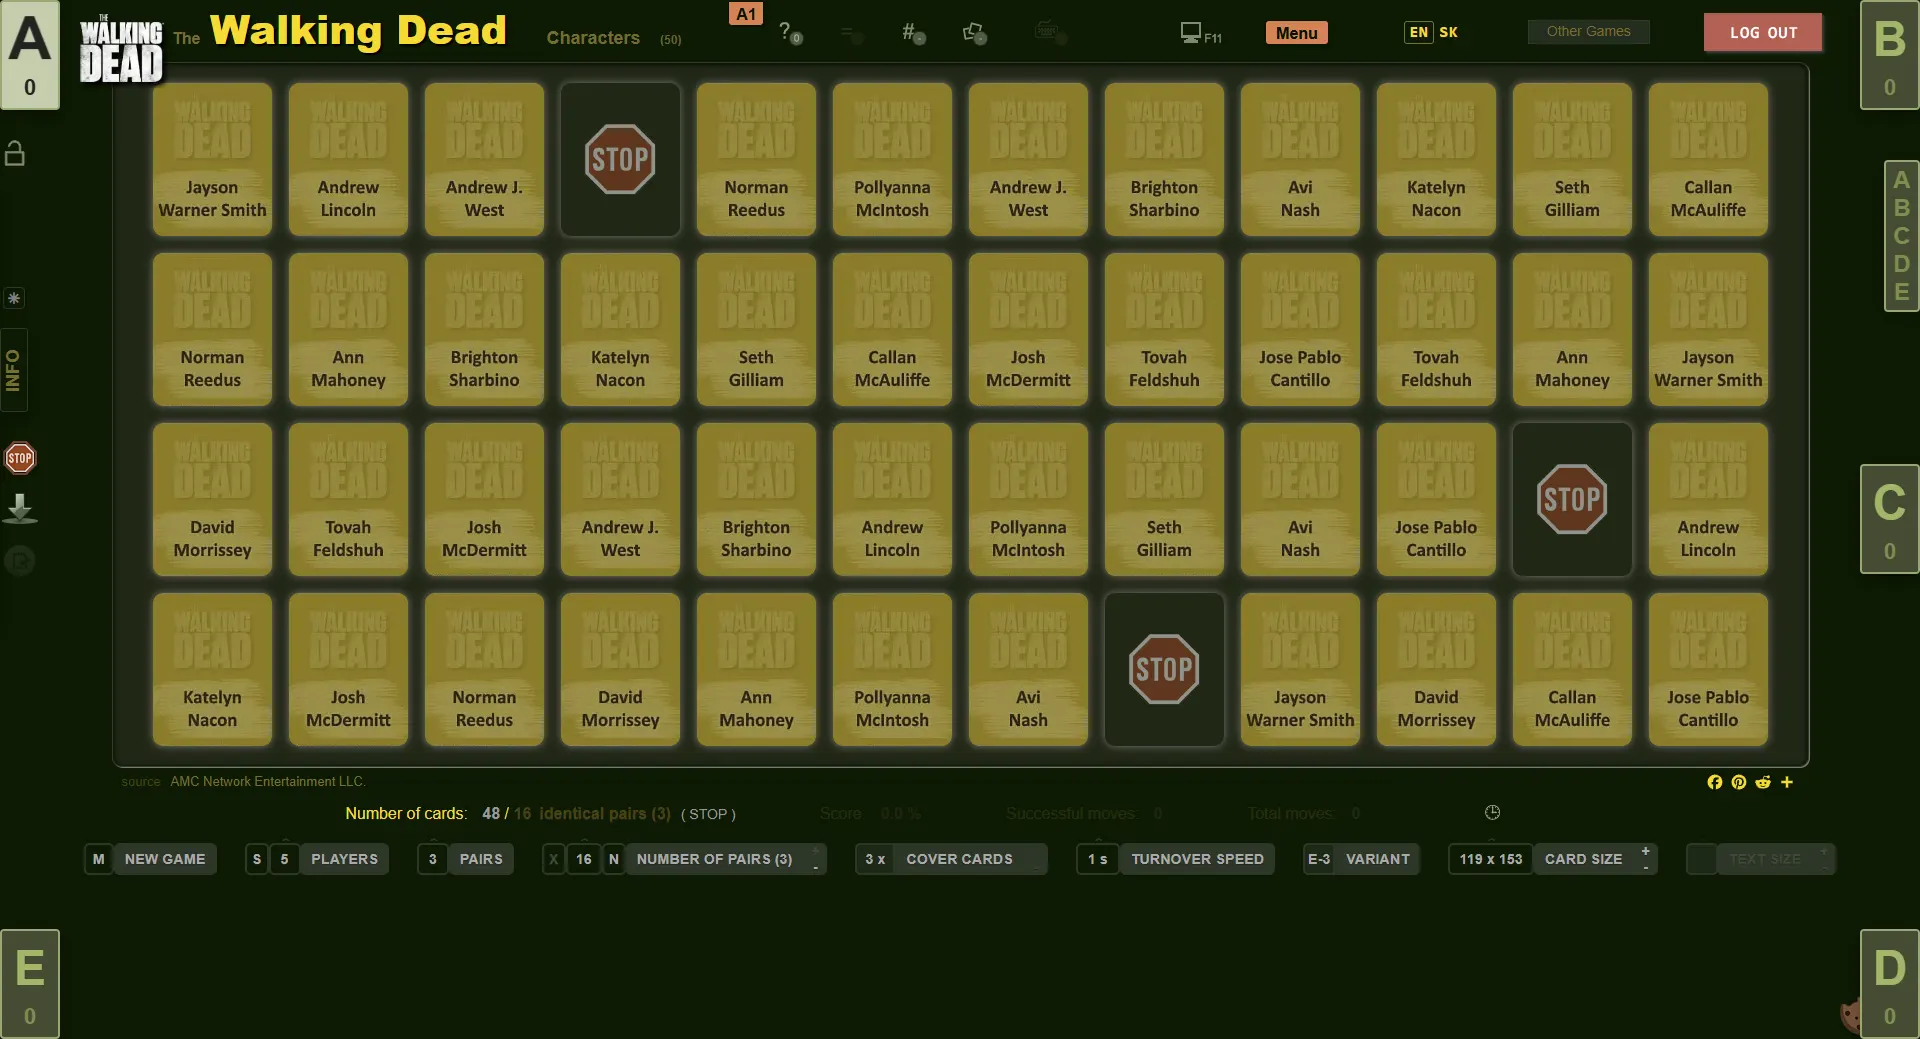
Task: Click the LOG OUT button
Action: [1763, 32]
